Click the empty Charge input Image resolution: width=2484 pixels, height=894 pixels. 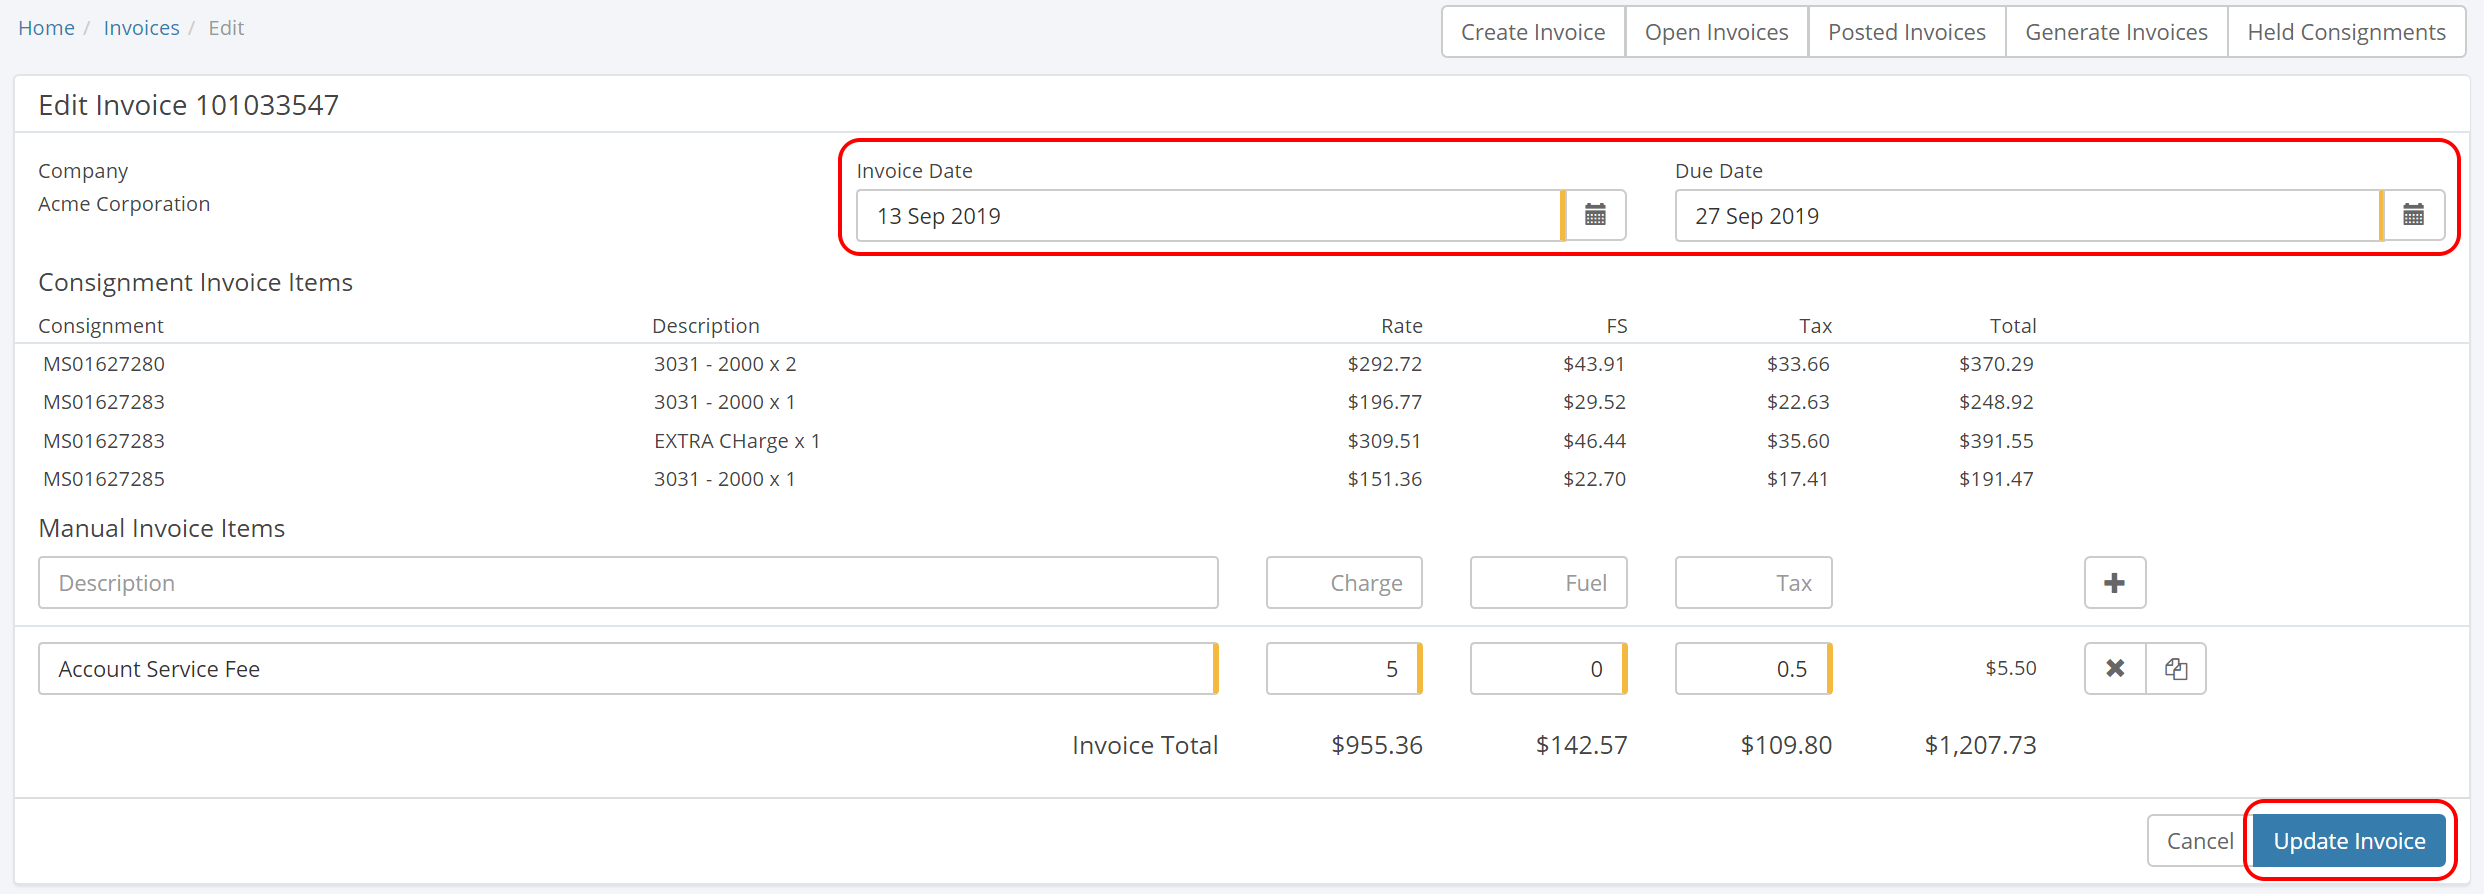(x=1344, y=583)
